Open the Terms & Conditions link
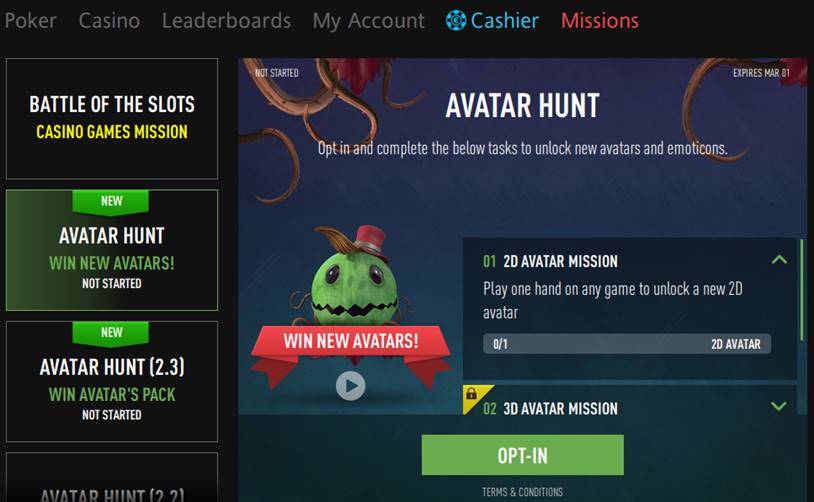Viewport: 814px width, 502px height. coord(522,492)
